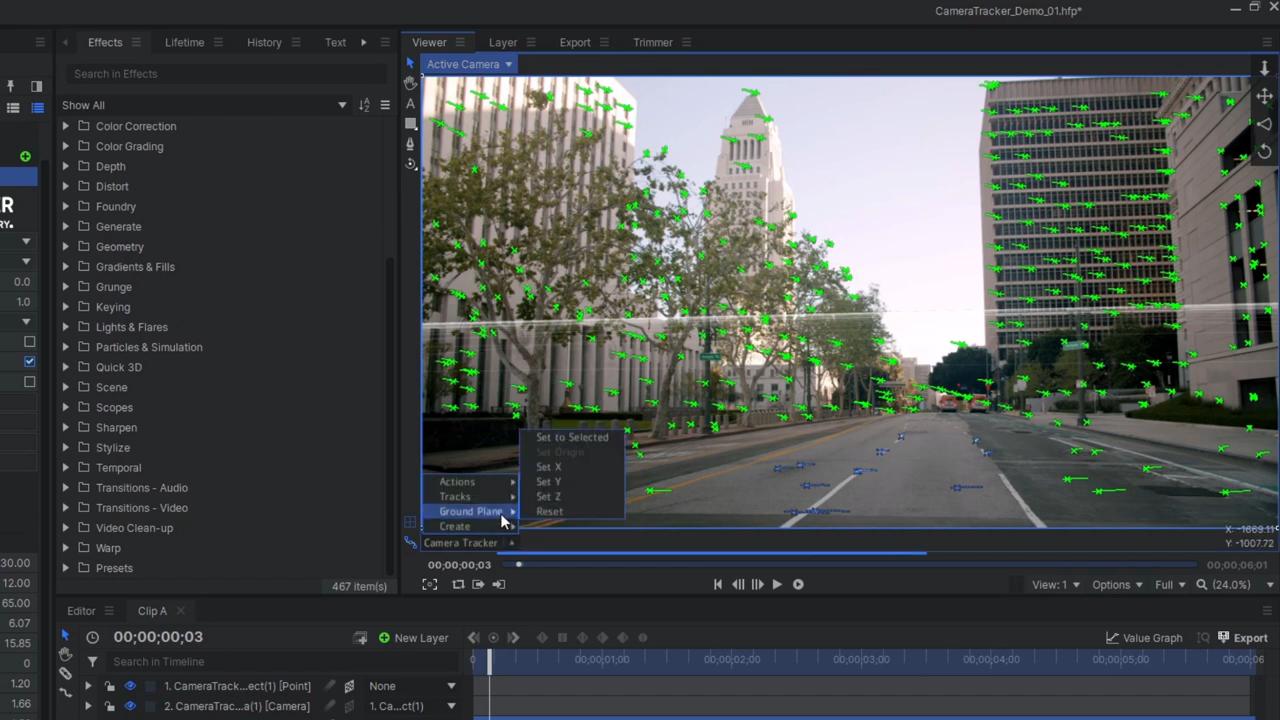This screenshot has width=1280, height=720.
Task: Expand the Particles & Simulation folder
Action: click(66, 347)
